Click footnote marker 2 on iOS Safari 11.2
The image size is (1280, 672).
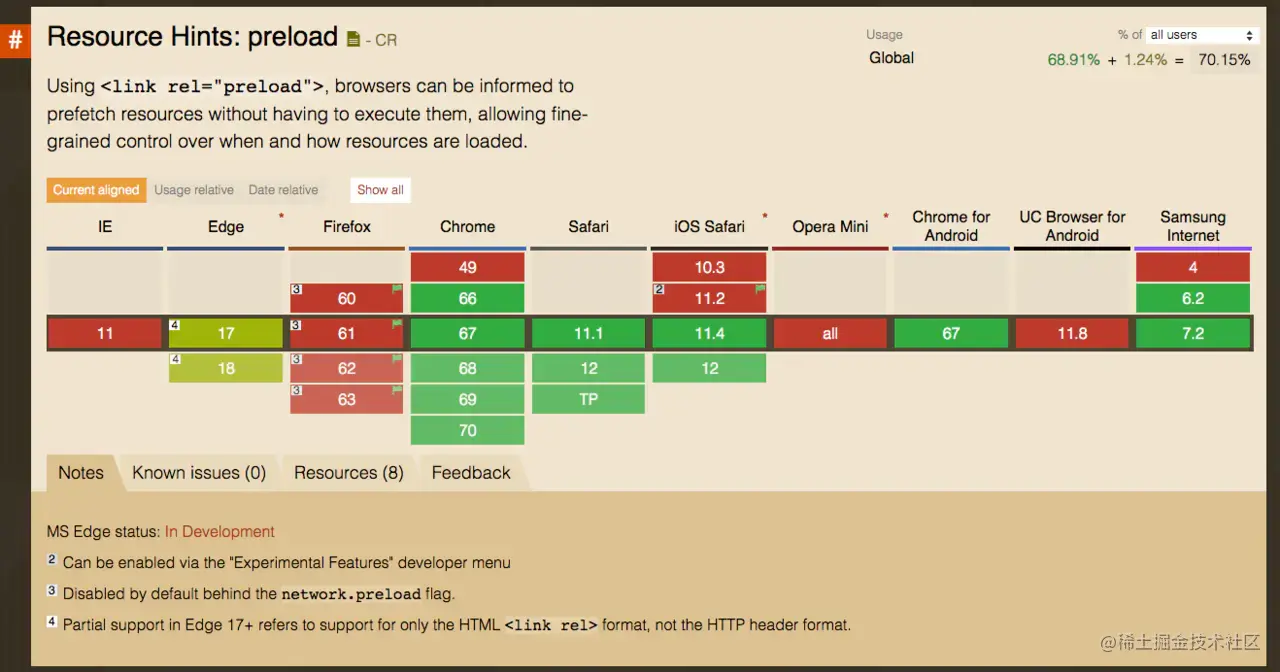(658, 289)
